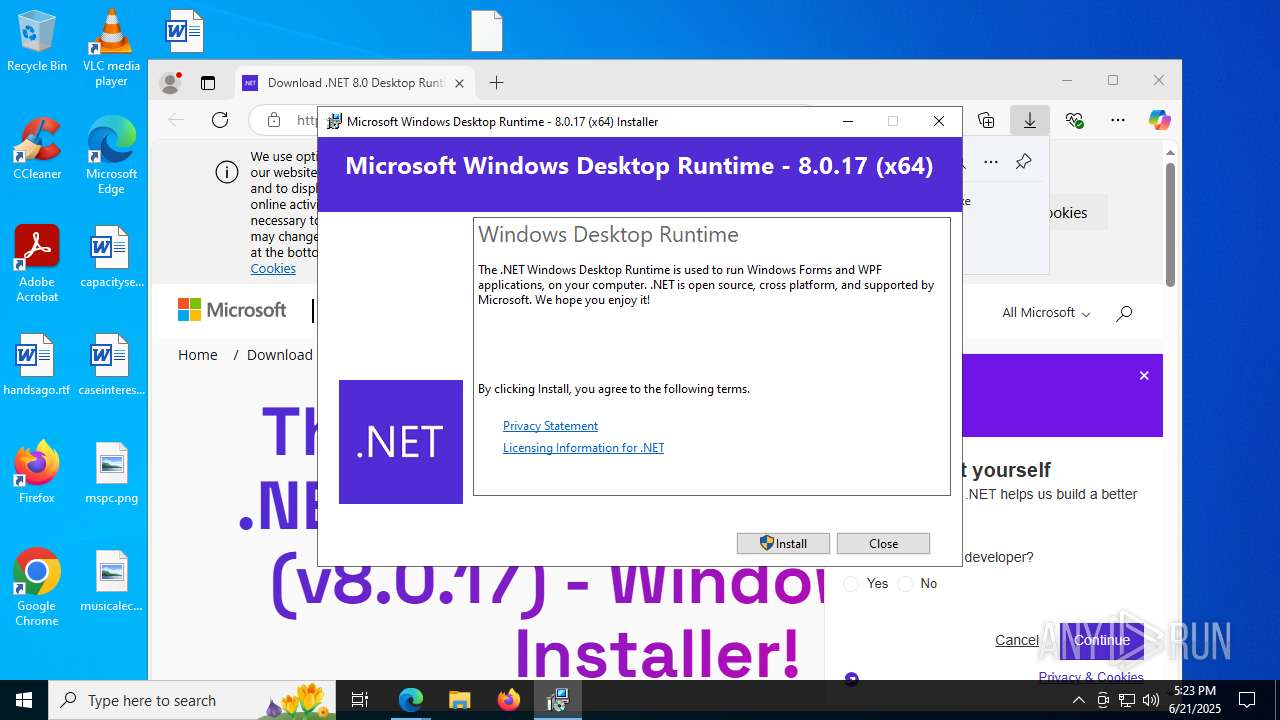Image resolution: width=1280 pixels, height=720 pixels.
Task: Open Firefox desktop shortcut
Action: 37,472
